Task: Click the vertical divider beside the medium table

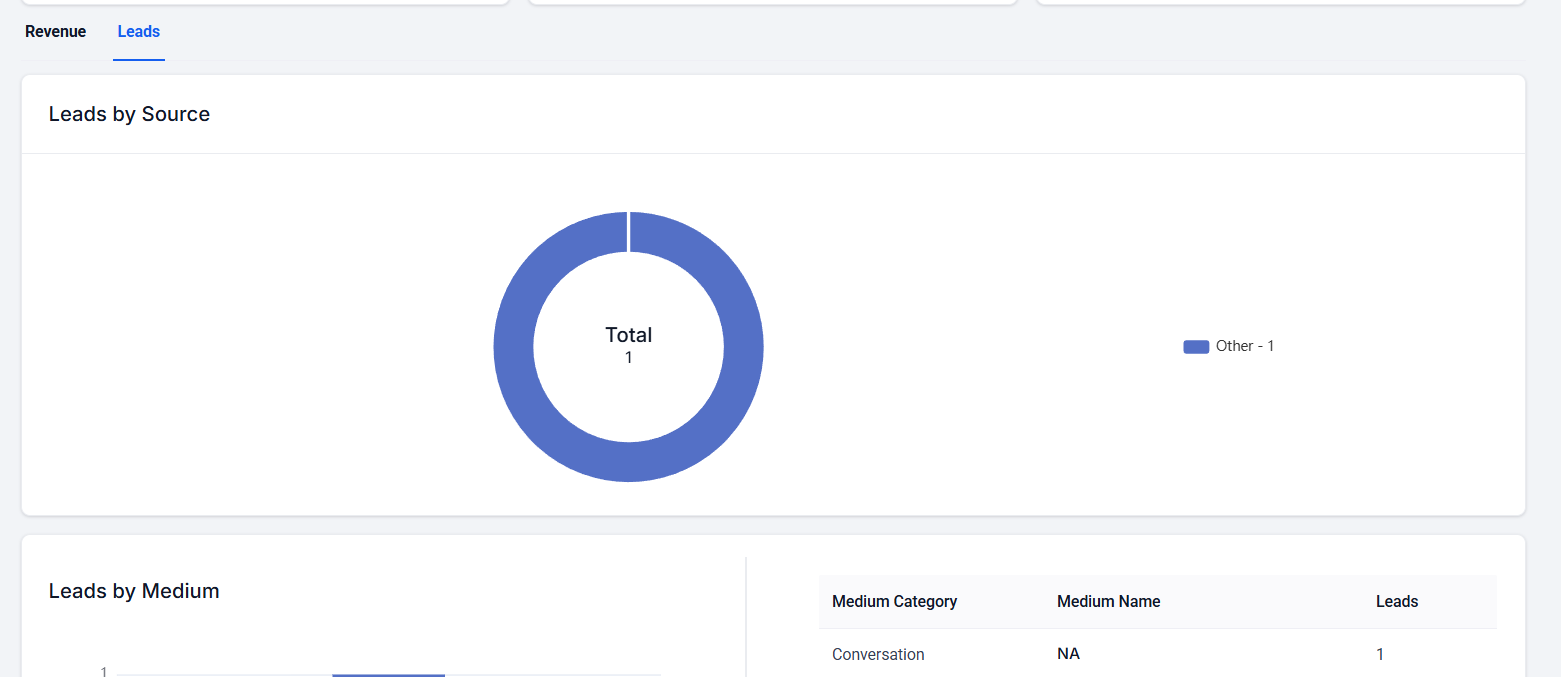Action: [x=746, y=615]
